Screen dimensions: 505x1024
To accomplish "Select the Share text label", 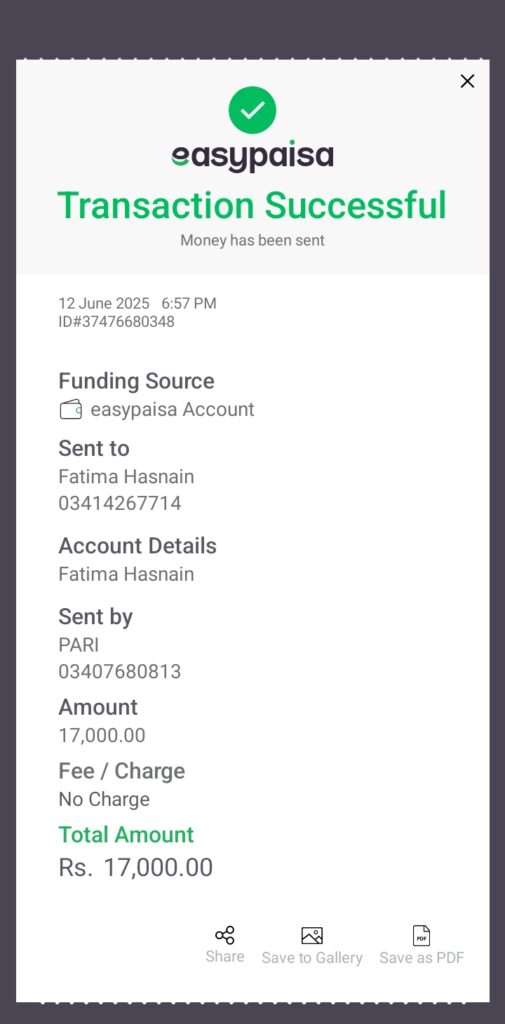I will point(225,956).
